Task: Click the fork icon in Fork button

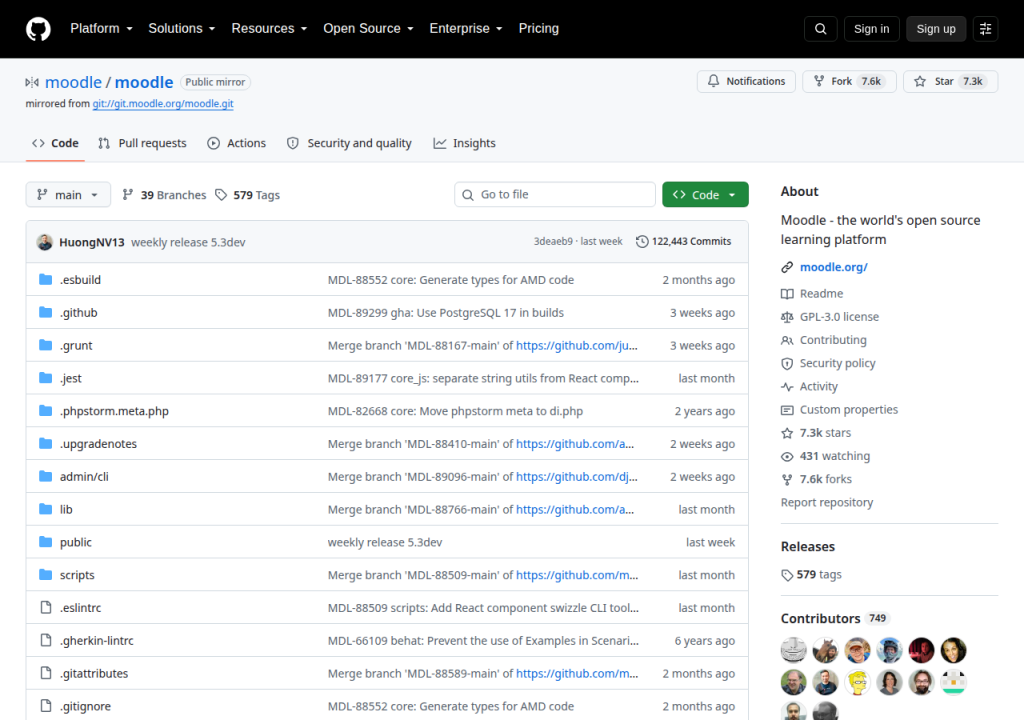Action: pos(819,81)
